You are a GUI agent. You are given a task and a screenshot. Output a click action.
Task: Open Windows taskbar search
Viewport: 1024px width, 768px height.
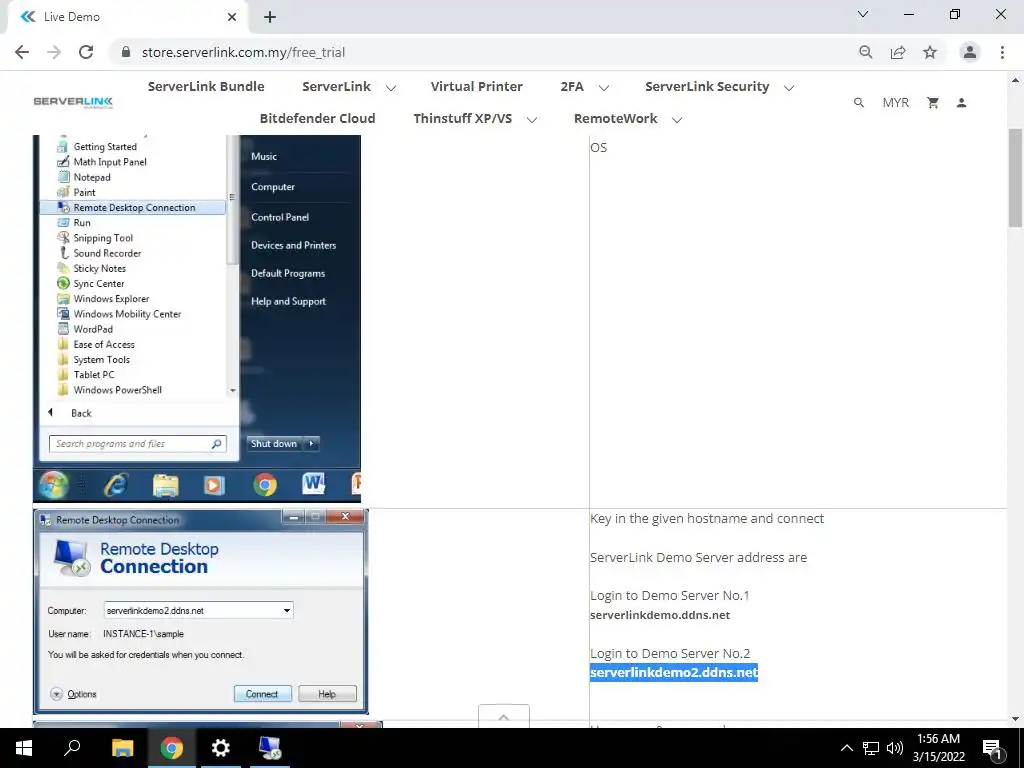[72, 748]
